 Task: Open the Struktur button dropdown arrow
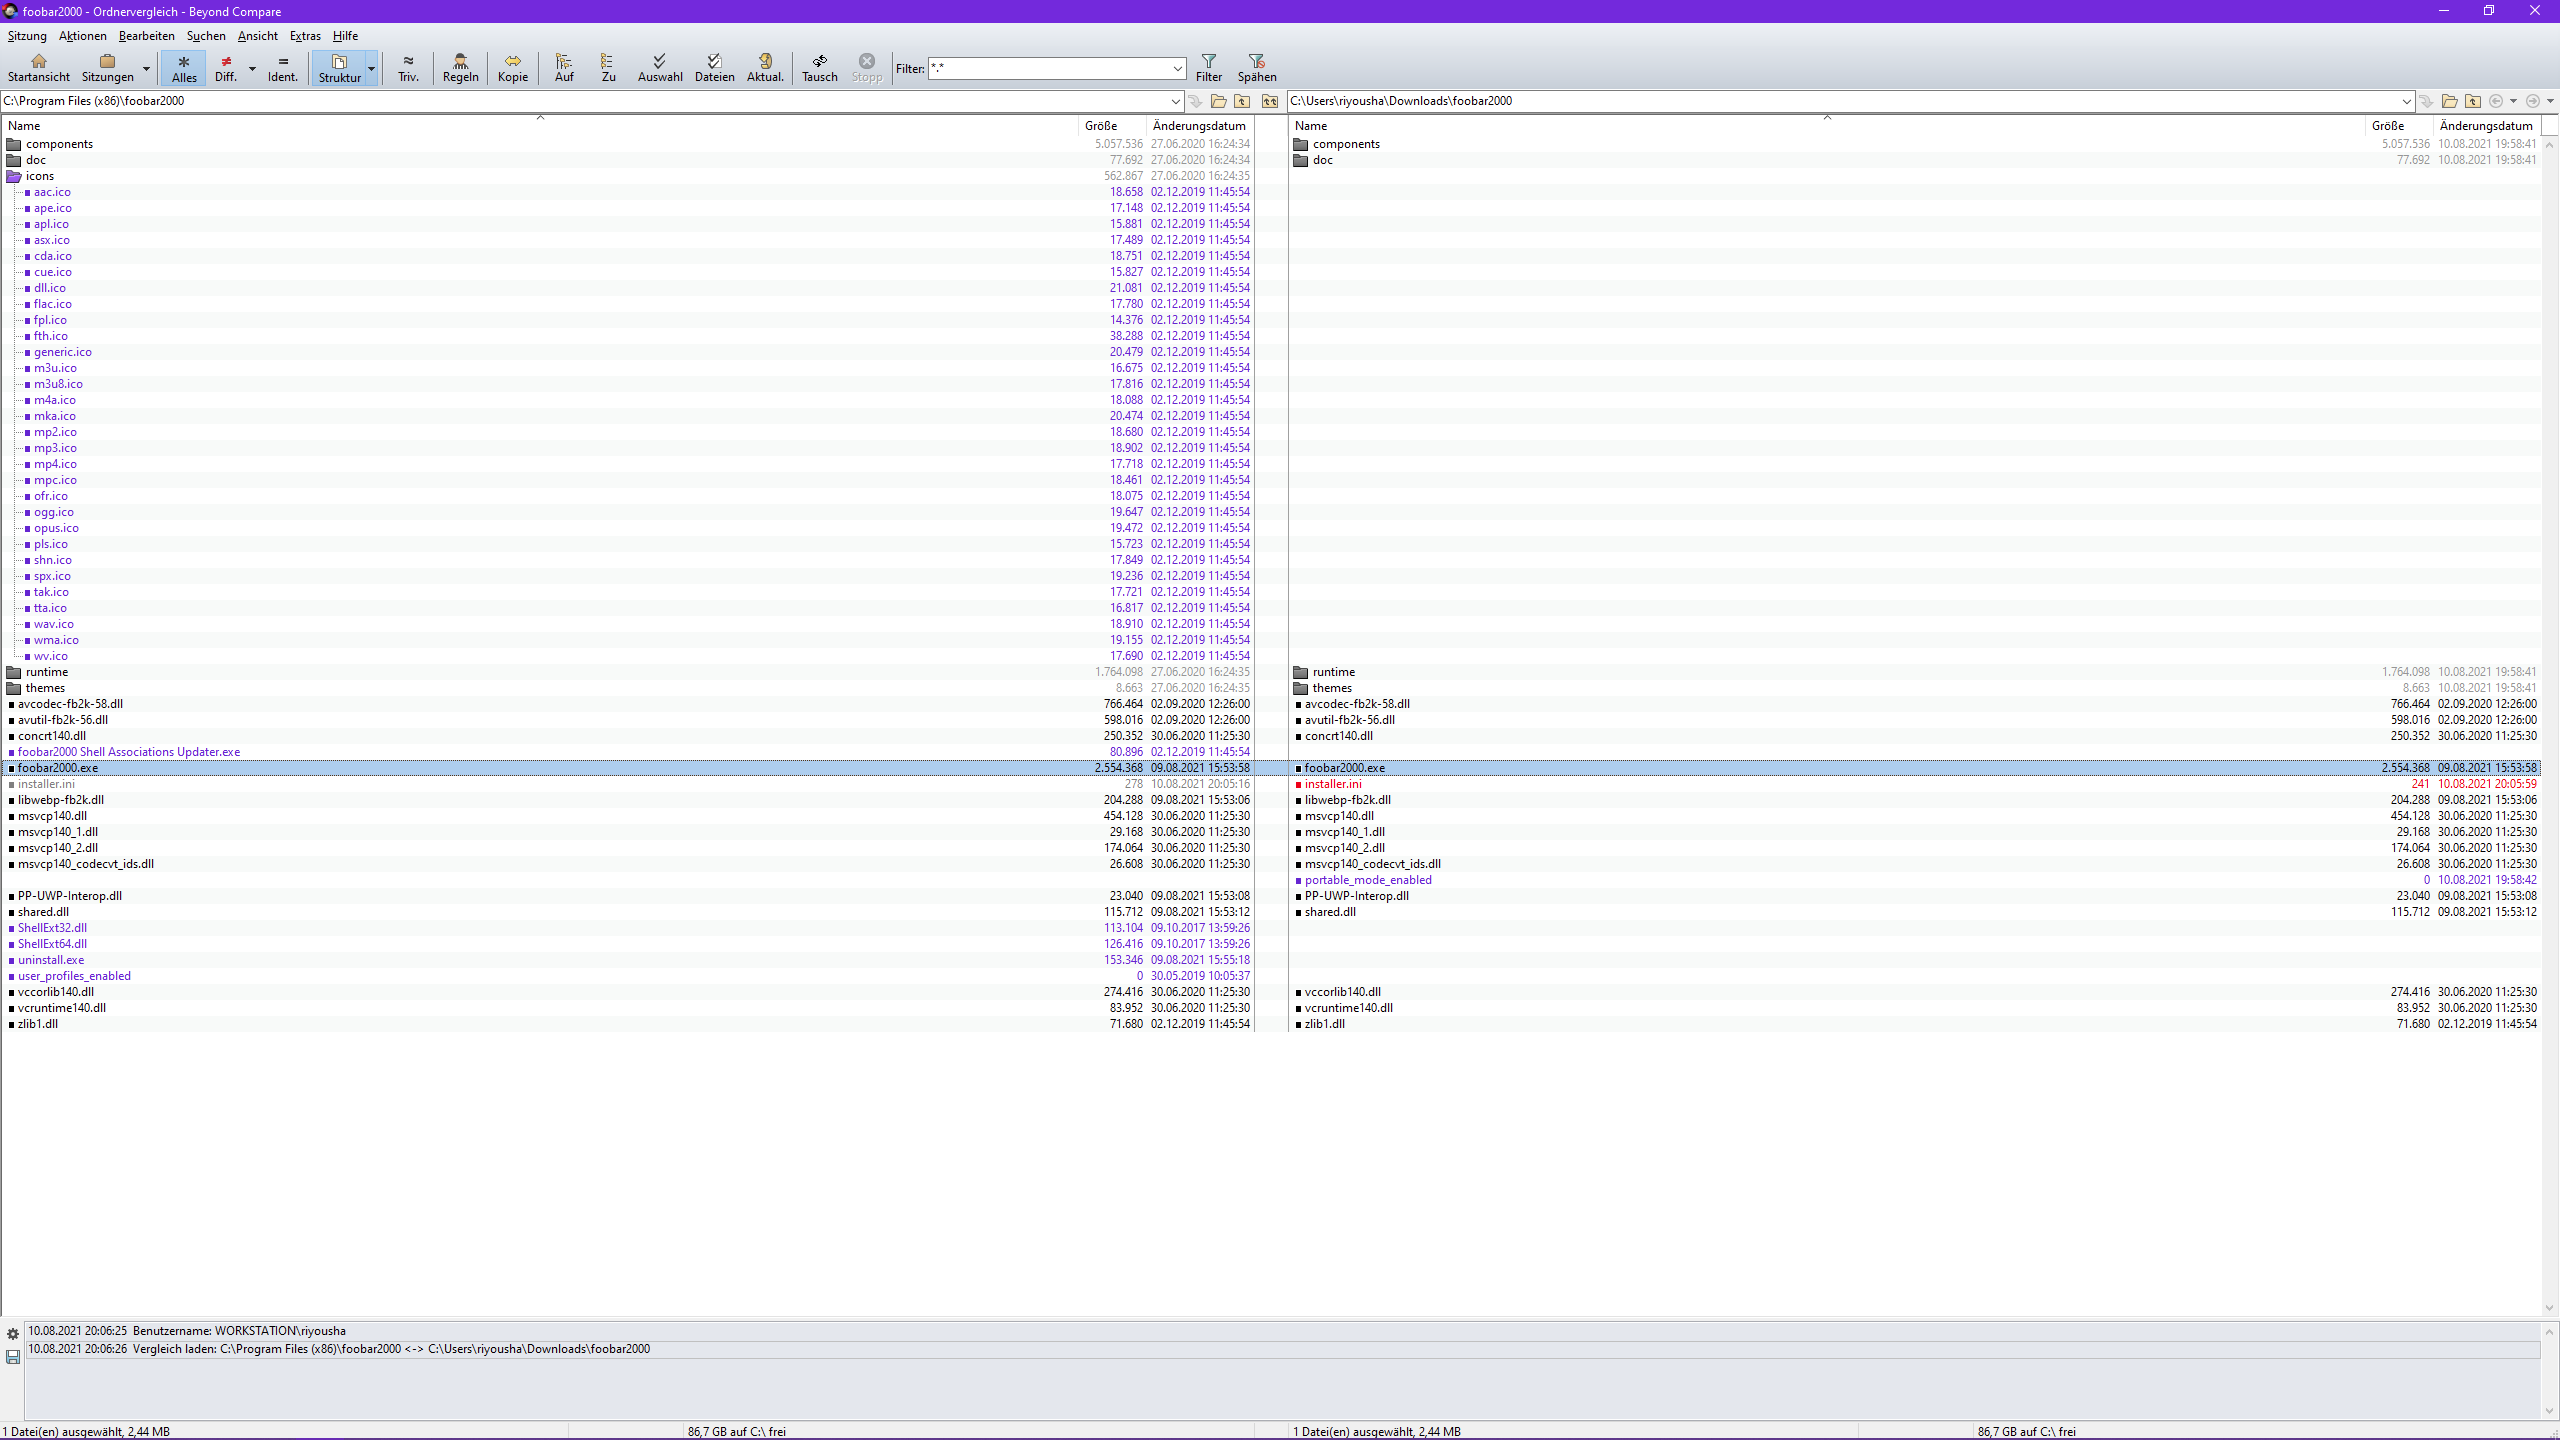click(372, 69)
